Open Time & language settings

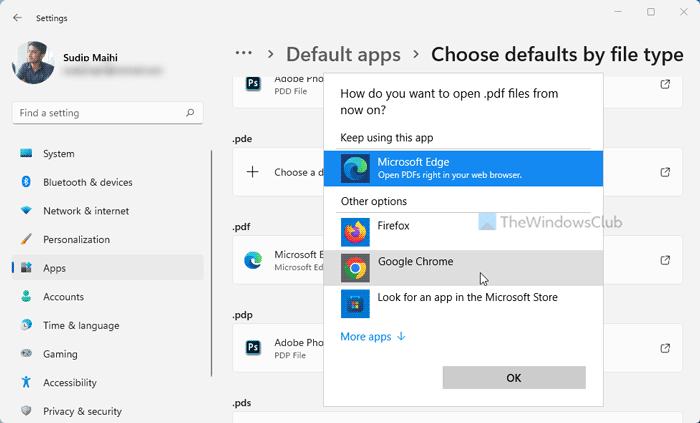80,326
